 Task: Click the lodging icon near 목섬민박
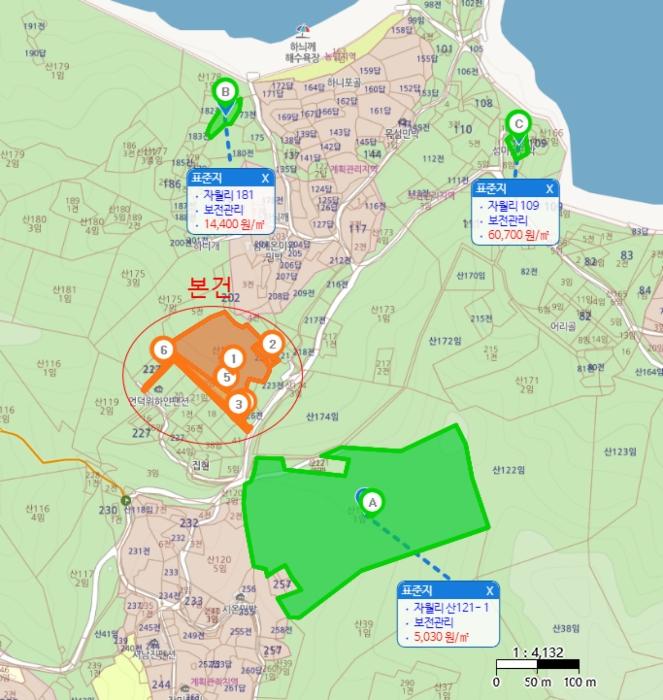(403, 122)
